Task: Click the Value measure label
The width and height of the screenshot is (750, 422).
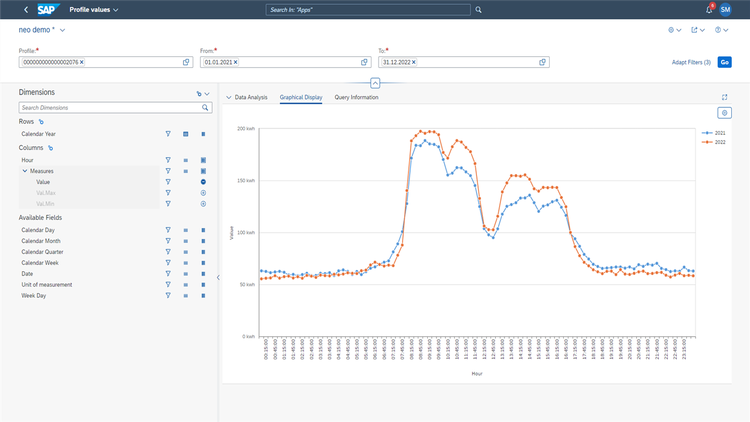Action: tap(43, 182)
